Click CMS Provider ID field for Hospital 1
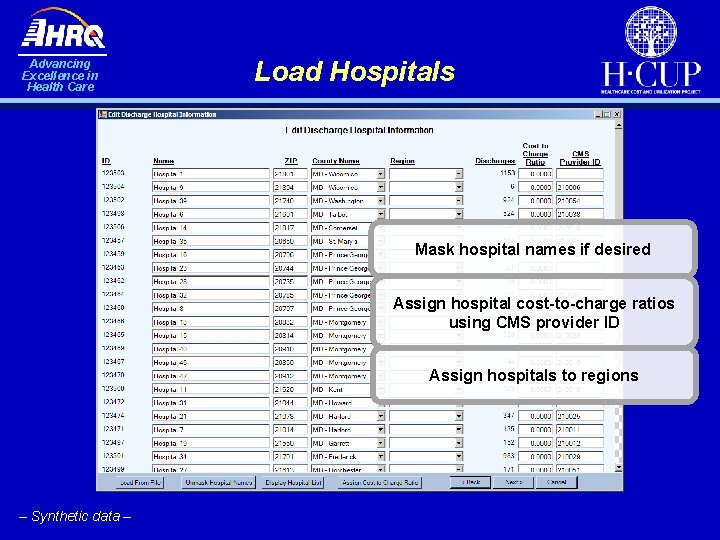The image size is (720, 540). pyautogui.click(x=579, y=174)
